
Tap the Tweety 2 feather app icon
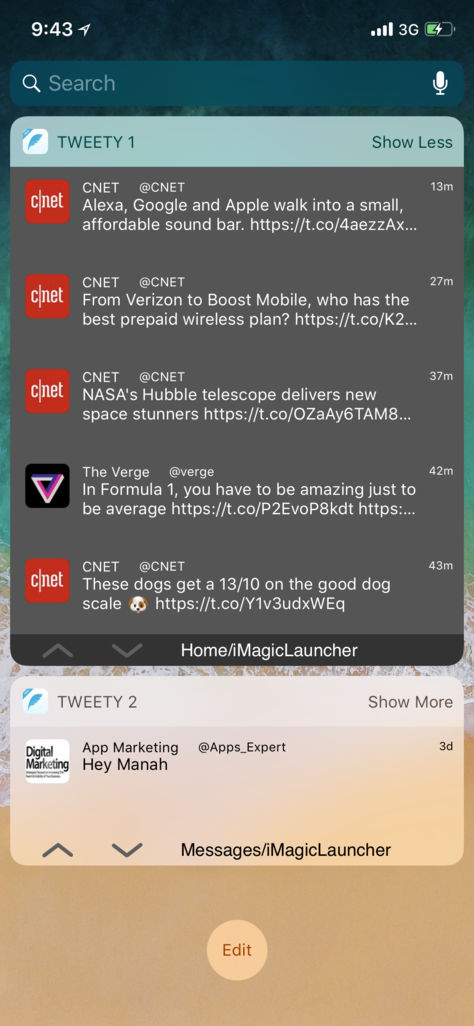pyautogui.click(x=35, y=701)
